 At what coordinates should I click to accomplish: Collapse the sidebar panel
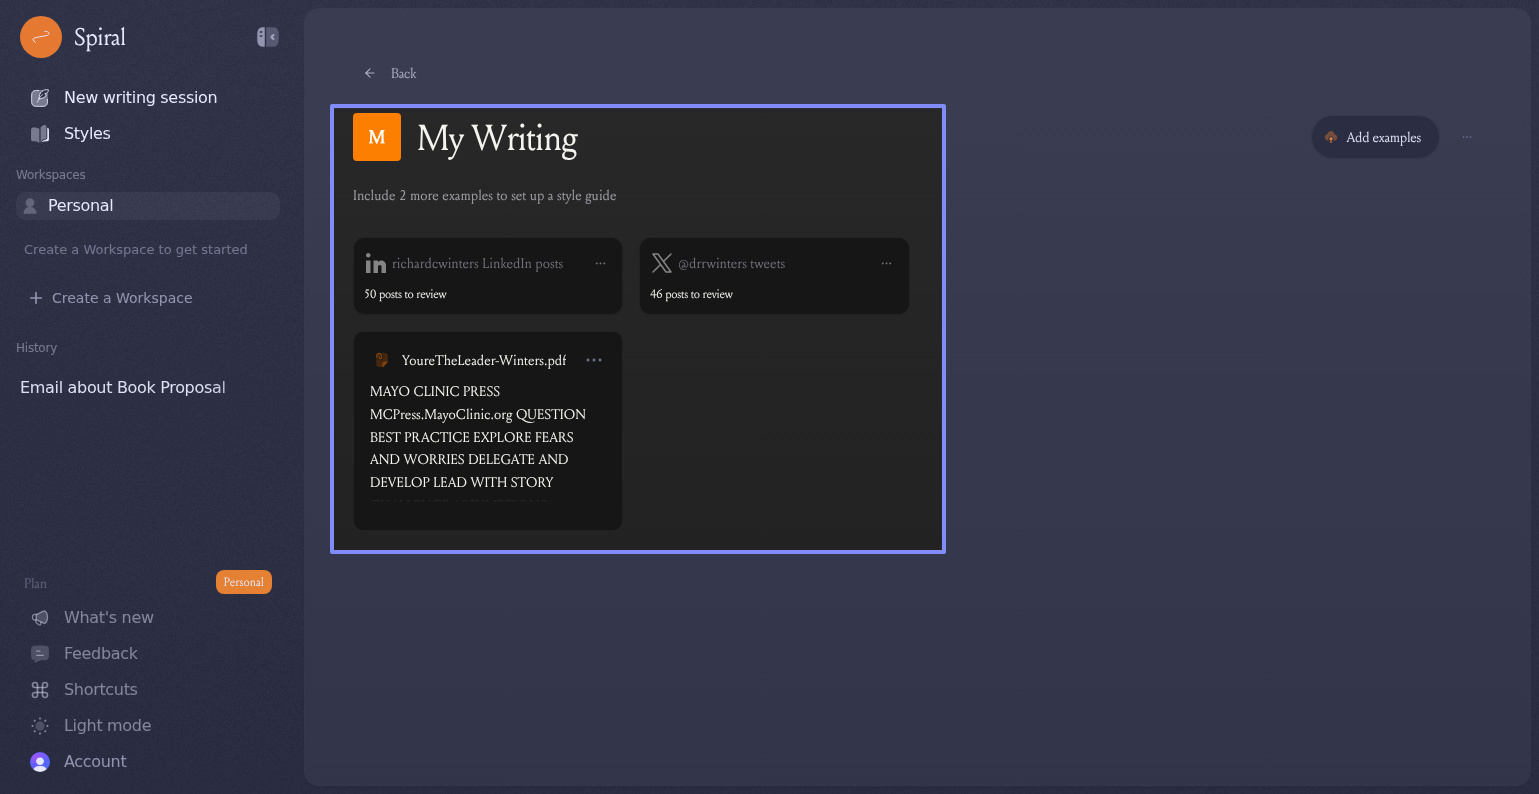click(267, 37)
